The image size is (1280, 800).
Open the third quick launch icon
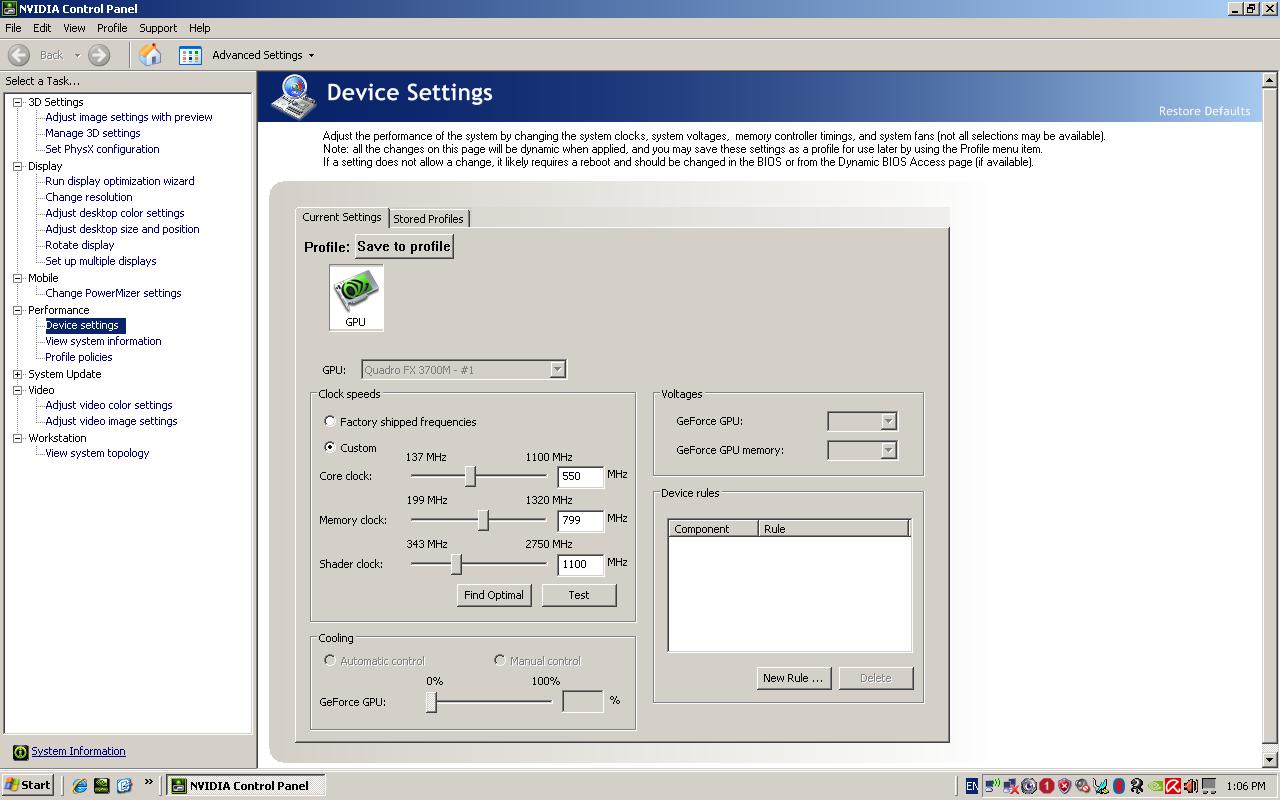(124, 786)
